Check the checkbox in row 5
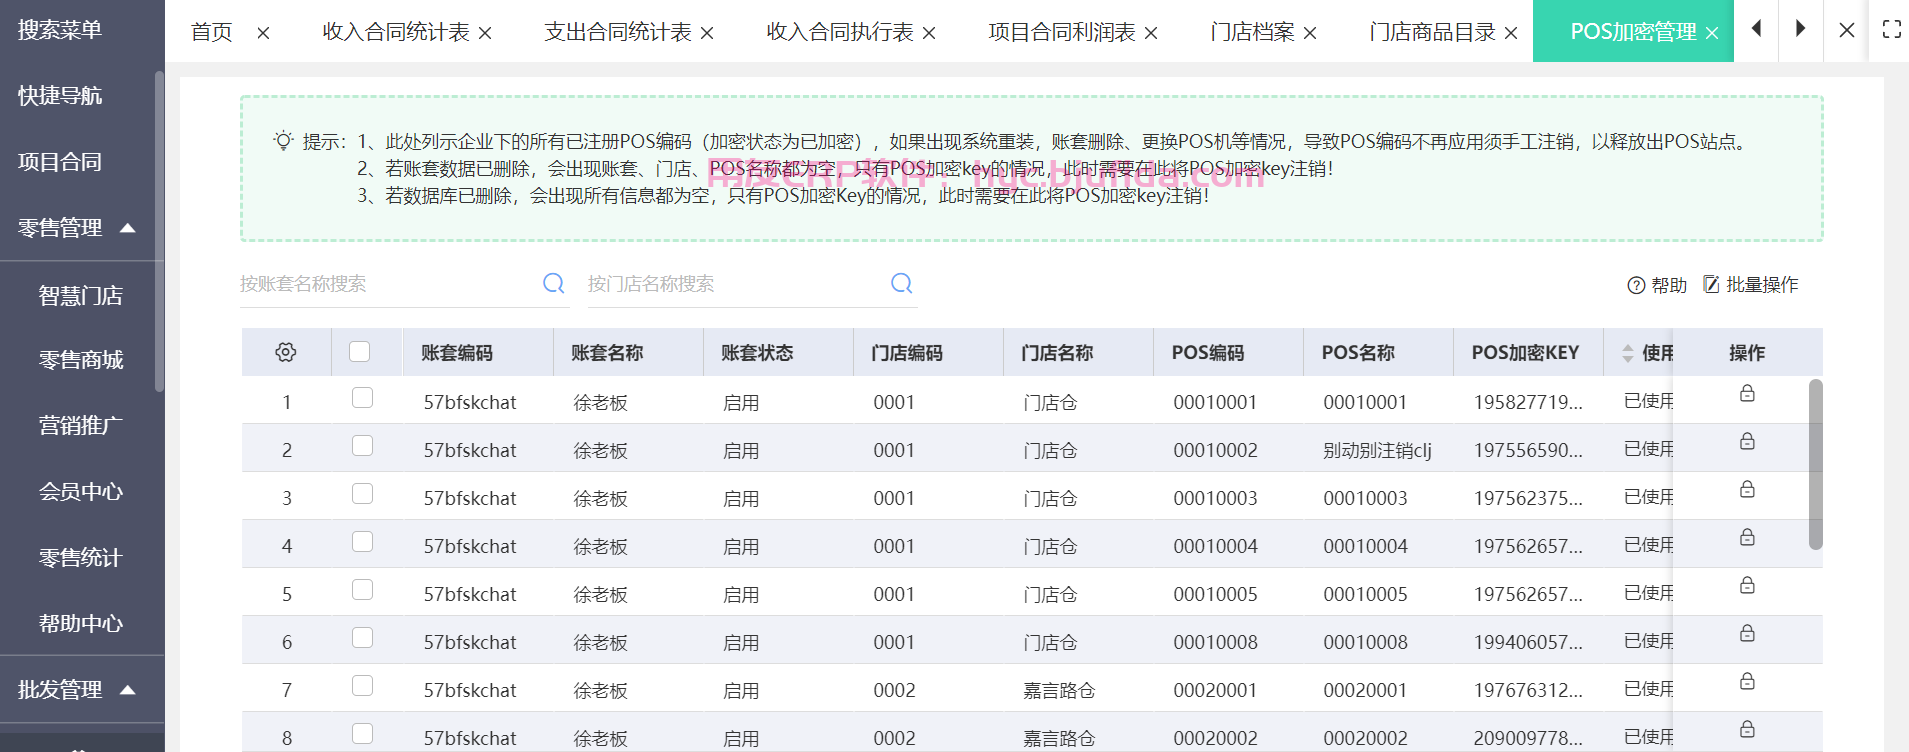1909x752 pixels. [x=362, y=590]
